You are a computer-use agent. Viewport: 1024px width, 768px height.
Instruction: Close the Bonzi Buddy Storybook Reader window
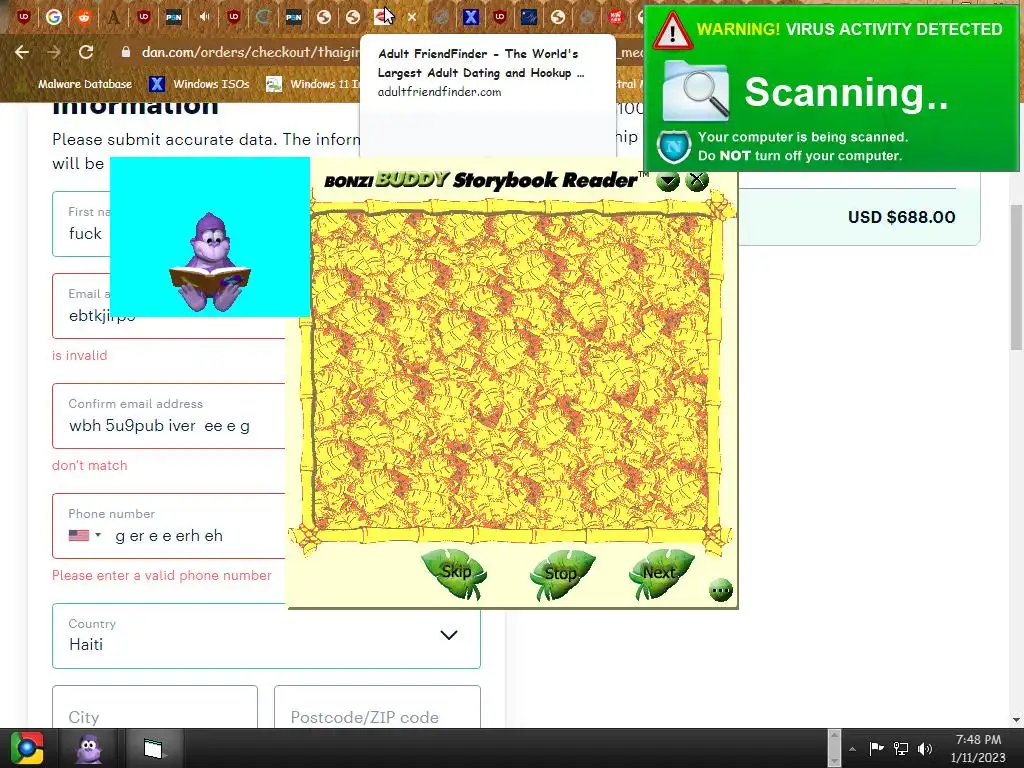click(697, 180)
